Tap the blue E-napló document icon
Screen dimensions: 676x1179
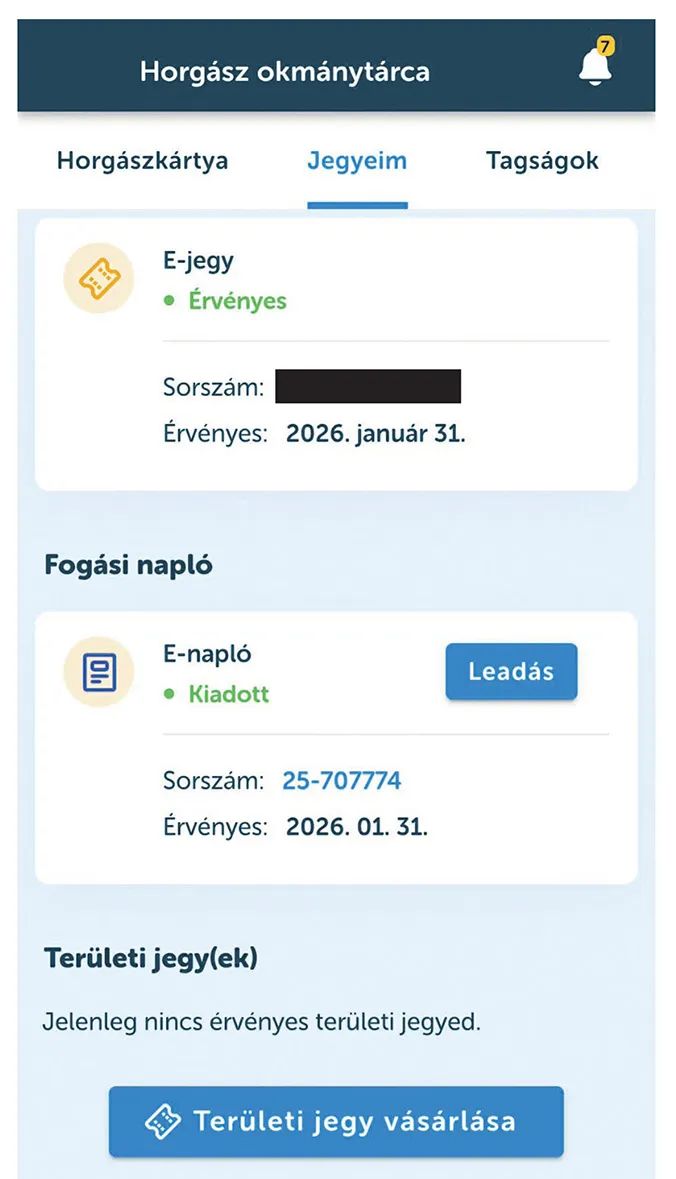pyautogui.click(x=98, y=671)
